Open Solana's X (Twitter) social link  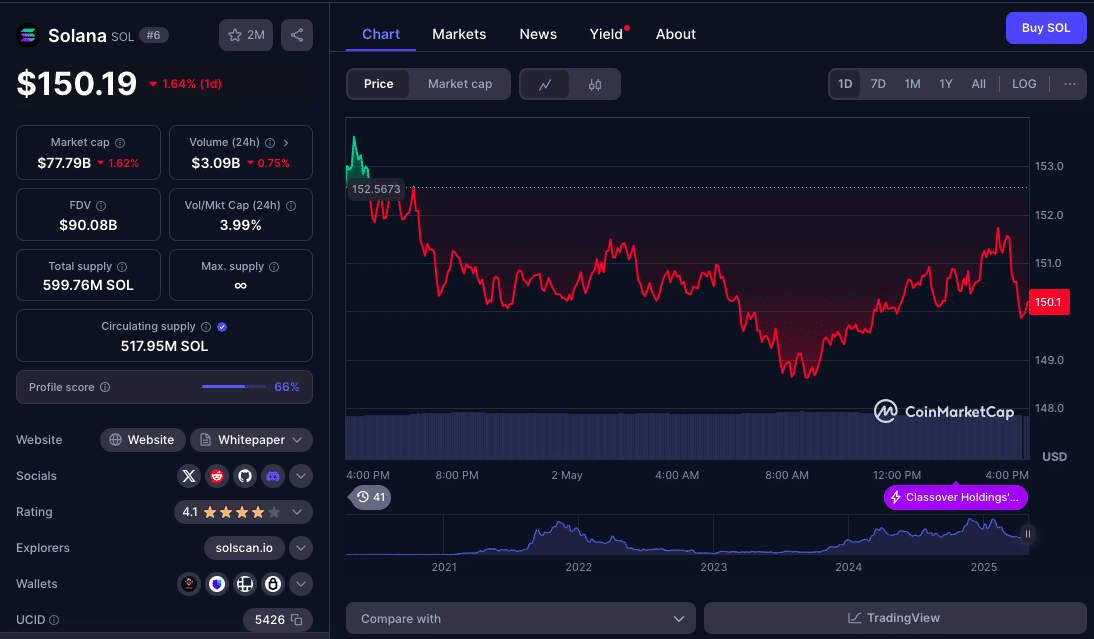point(188,476)
